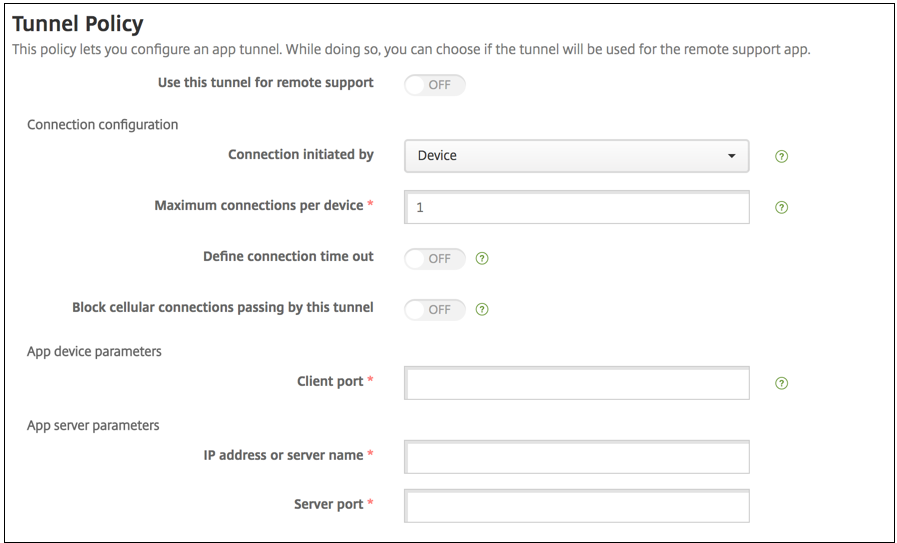View help for Block cellular connections toggle

tap(483, 309)
